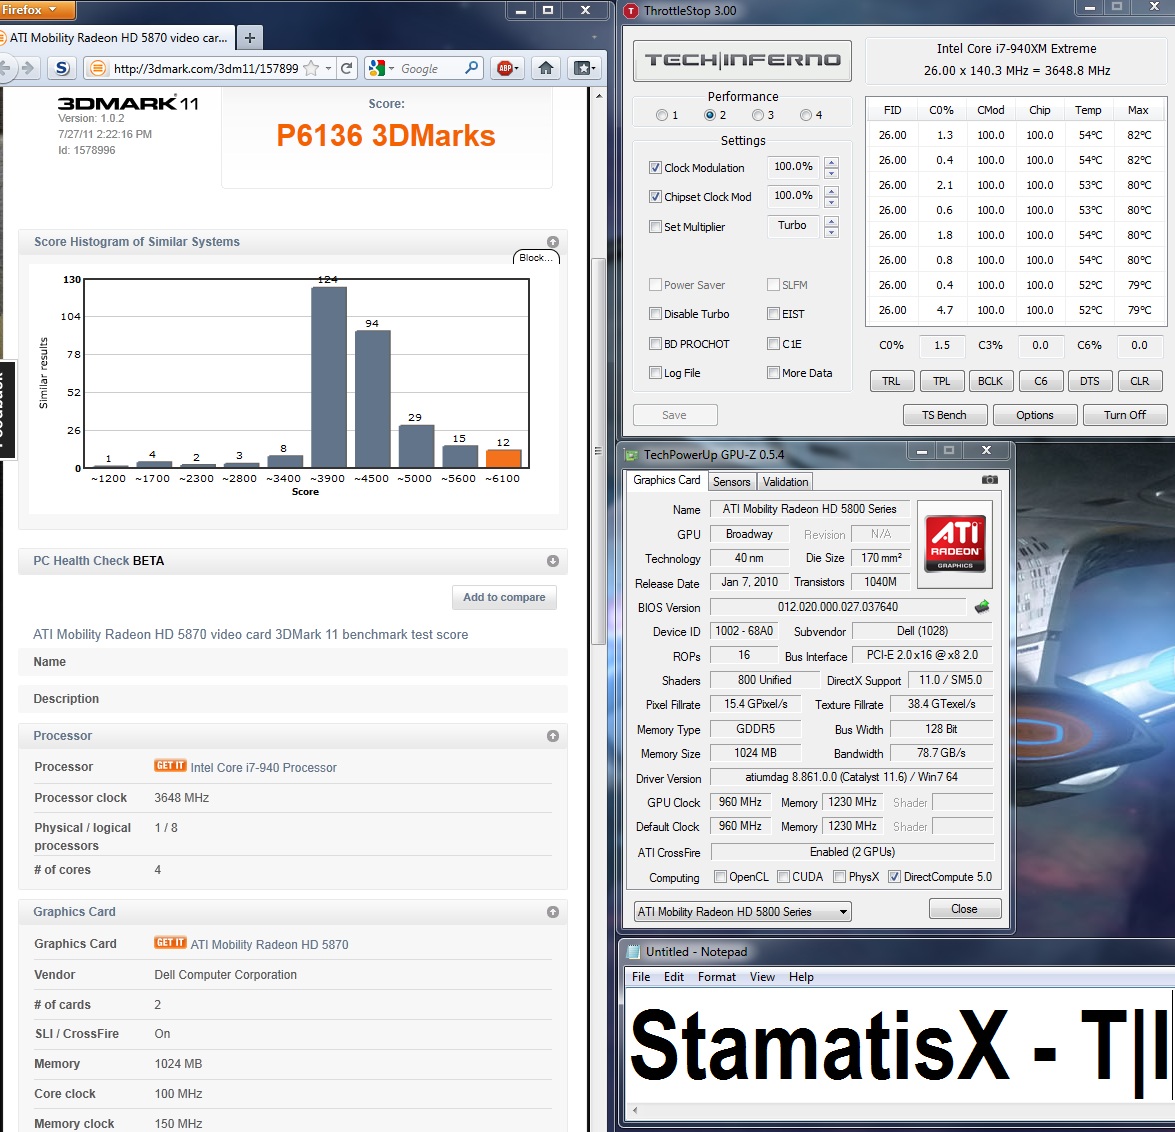
Task: Click the BCLK button
Action: [x=991, y=381]
